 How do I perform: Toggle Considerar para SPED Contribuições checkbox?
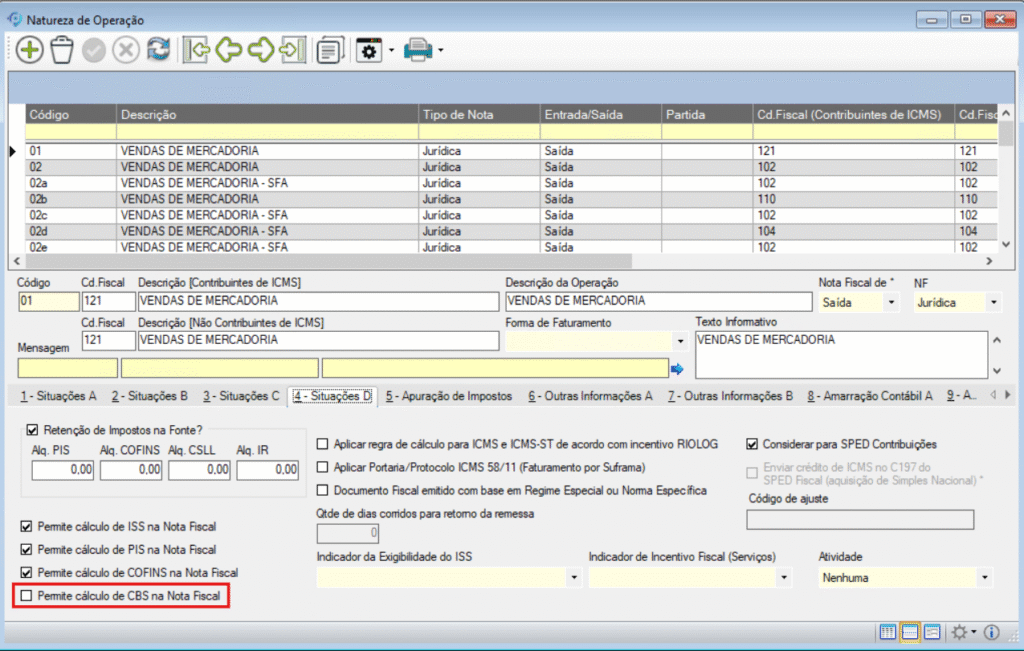[753, 444]
